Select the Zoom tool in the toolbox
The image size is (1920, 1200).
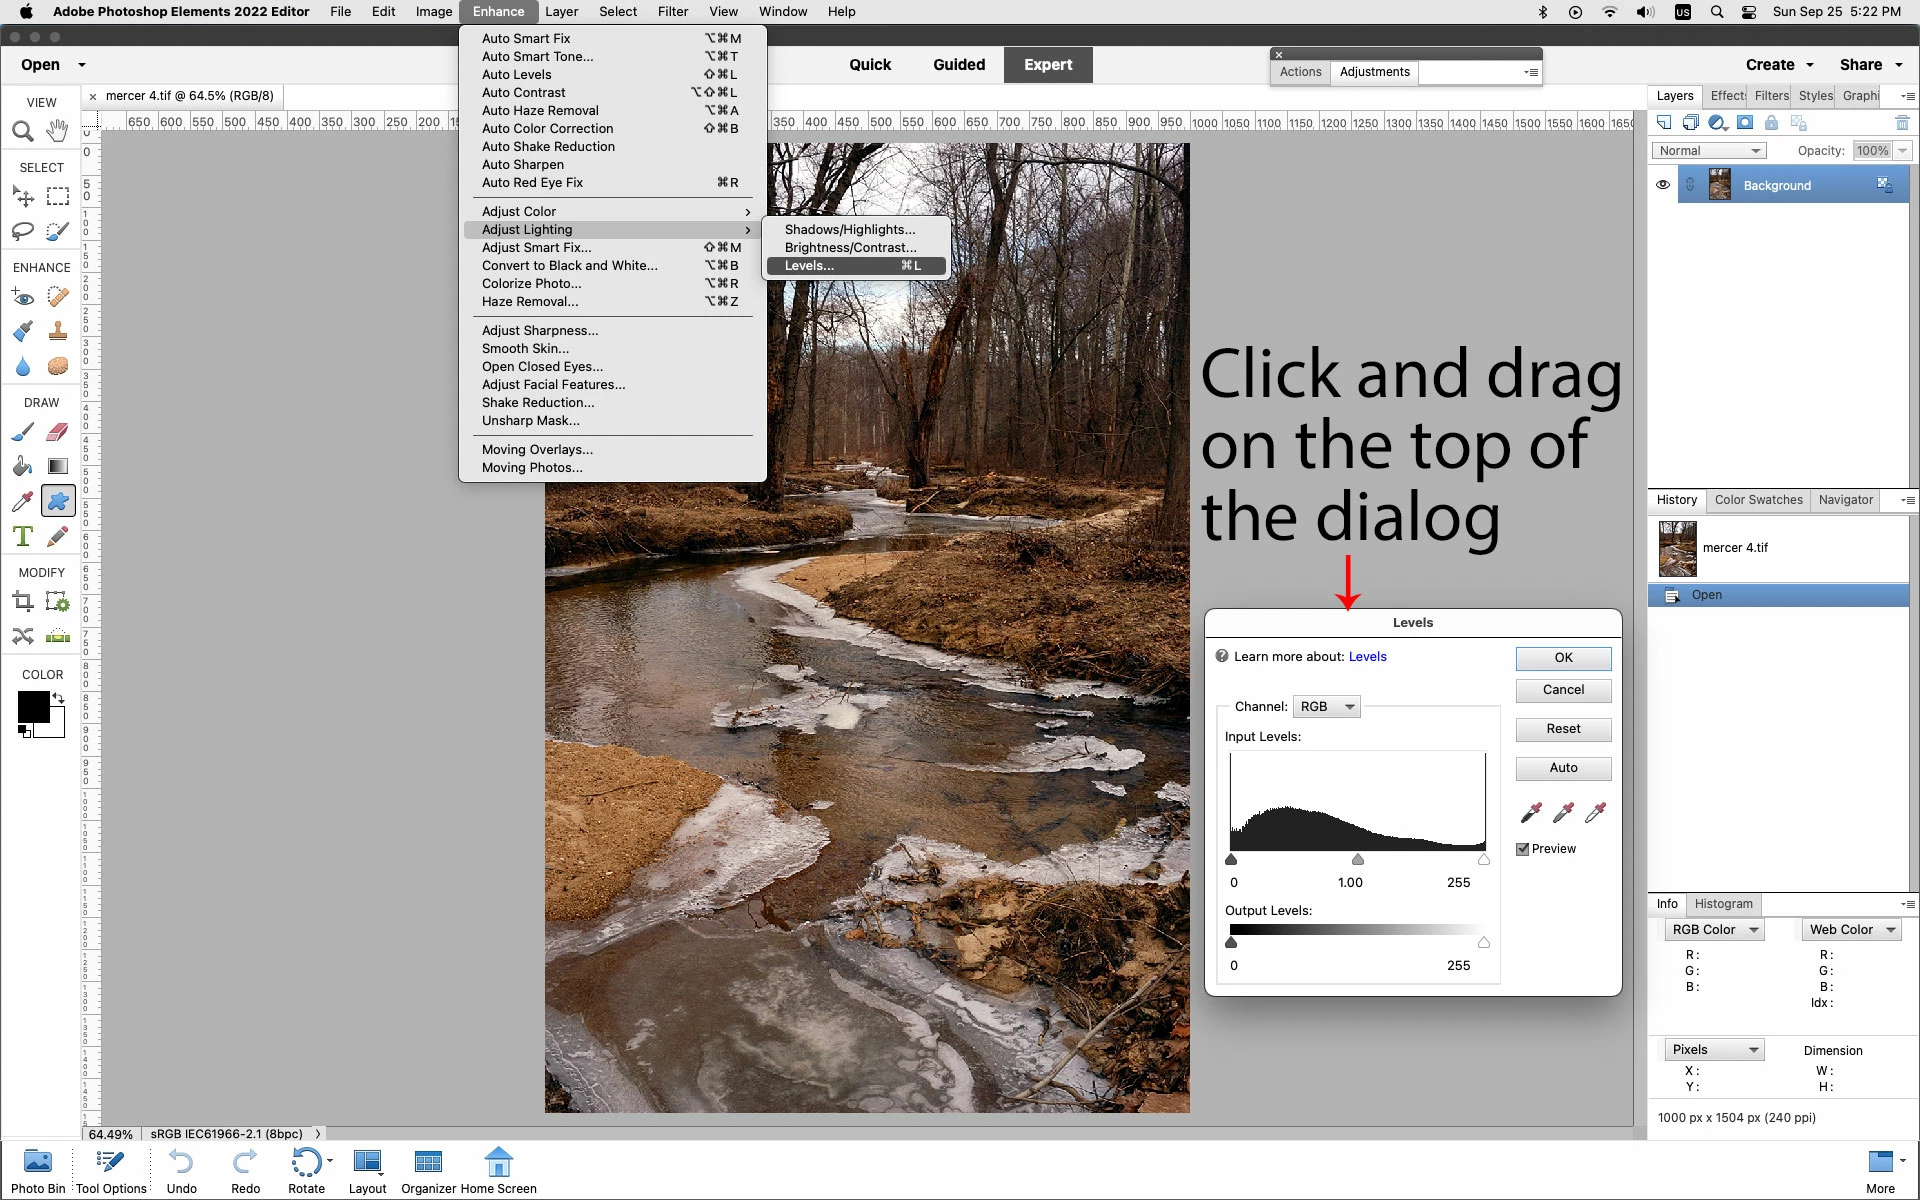click(x=23, y=131)
